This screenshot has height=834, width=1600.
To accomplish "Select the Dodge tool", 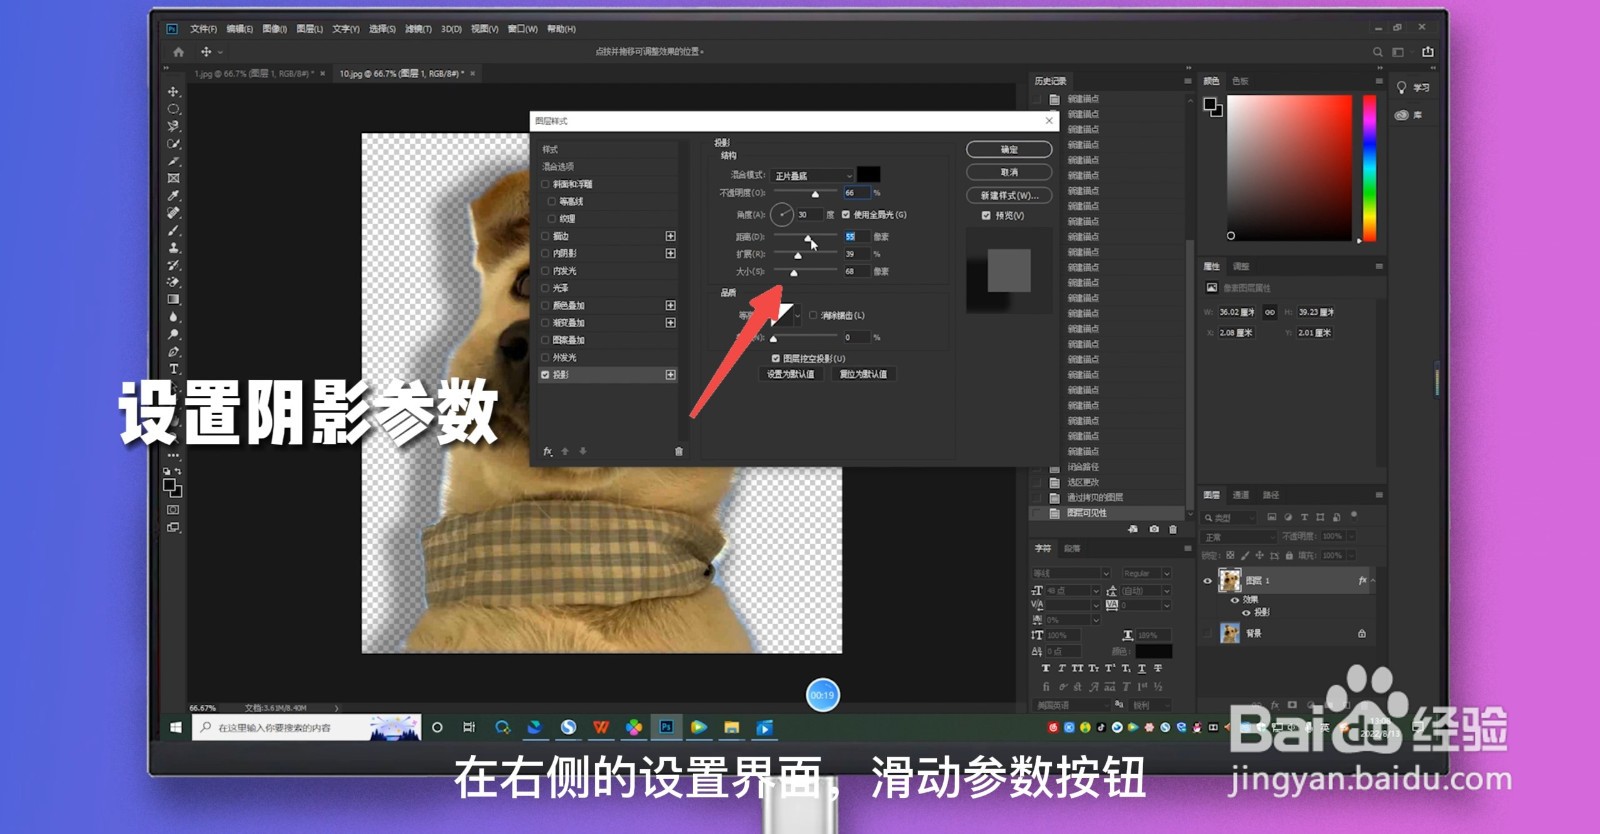I will pyautogui.click(x=173, y=334).
